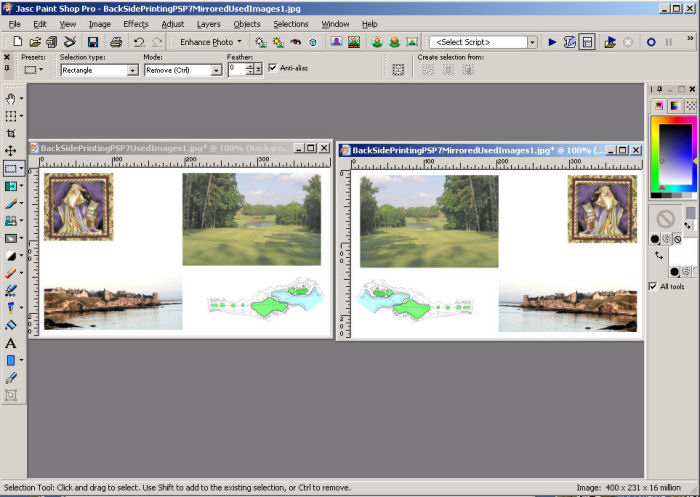Open the Select Script dropdown
This screenshot has height=497, width=700.
(532, 42)
